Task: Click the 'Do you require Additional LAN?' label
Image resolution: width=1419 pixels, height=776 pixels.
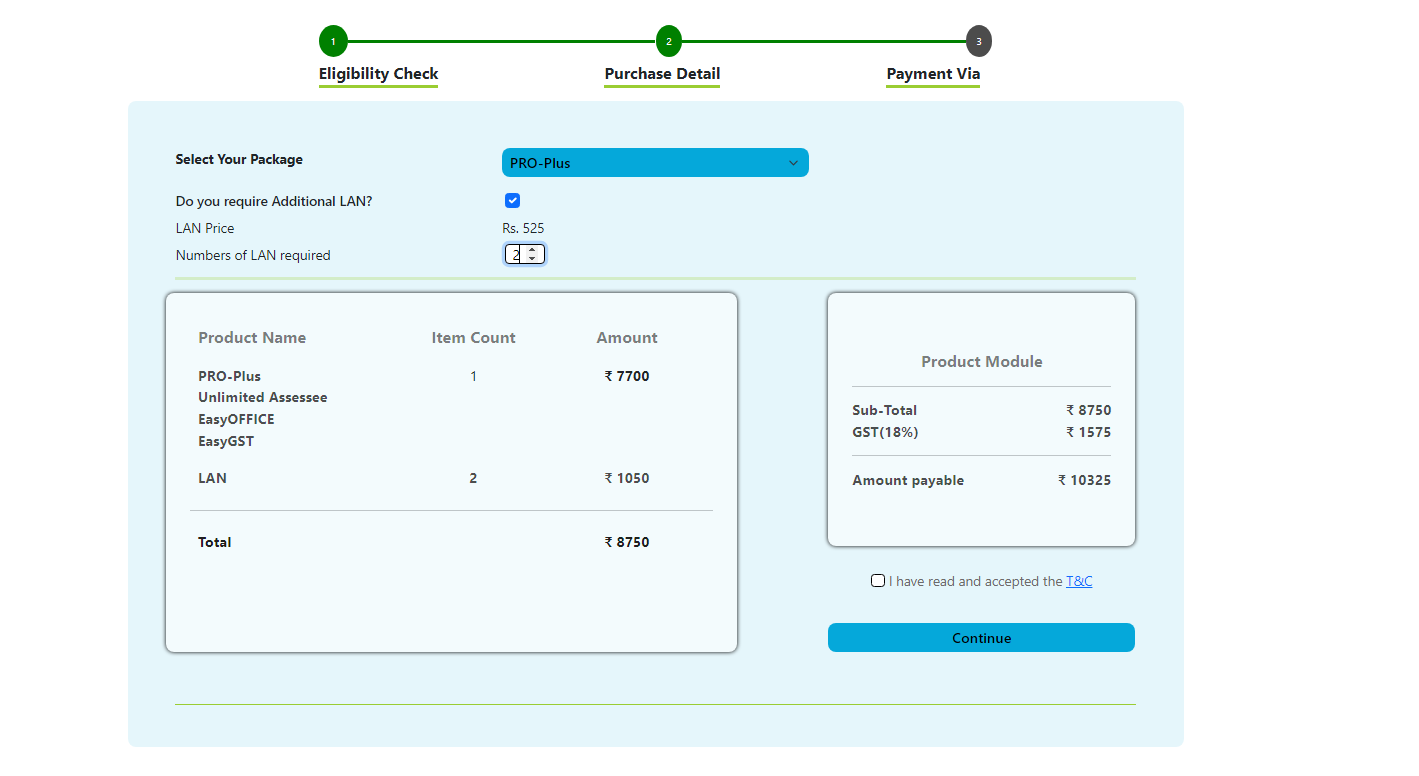Action: pos(274,201)
